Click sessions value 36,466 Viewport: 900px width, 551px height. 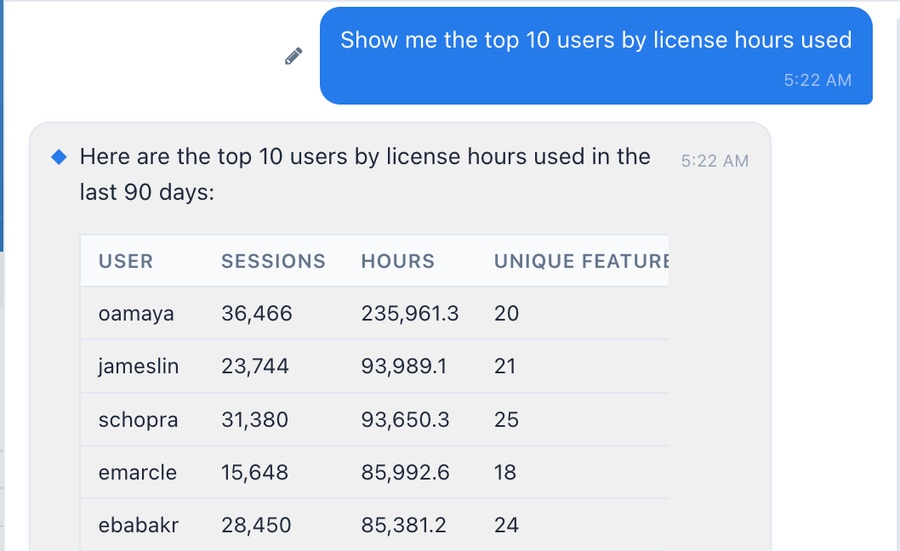click(x=257, y=314)
